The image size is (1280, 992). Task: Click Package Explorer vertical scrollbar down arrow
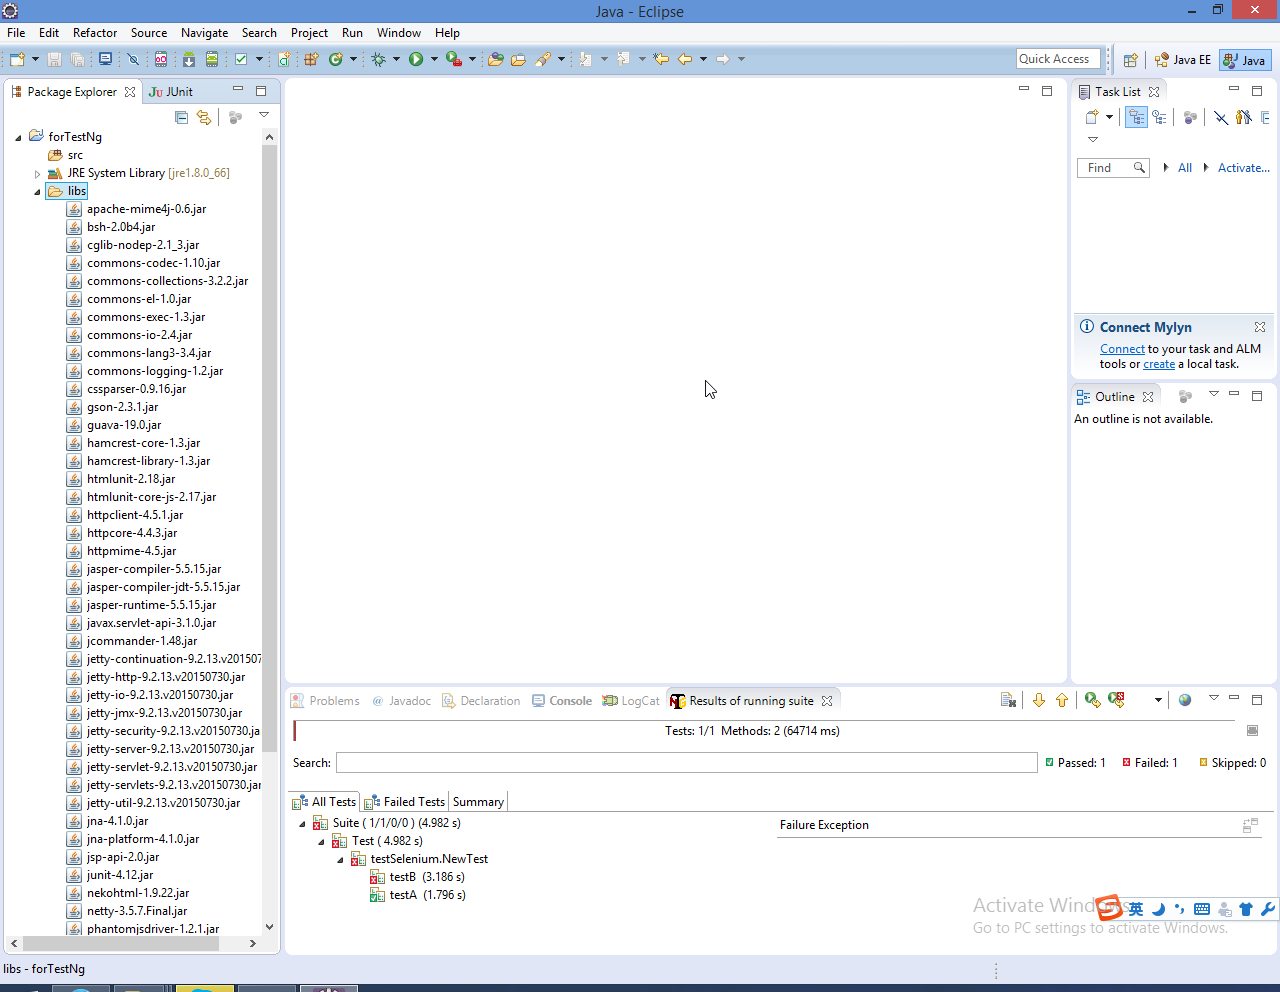pyautogui.click(x=269, y=927)
